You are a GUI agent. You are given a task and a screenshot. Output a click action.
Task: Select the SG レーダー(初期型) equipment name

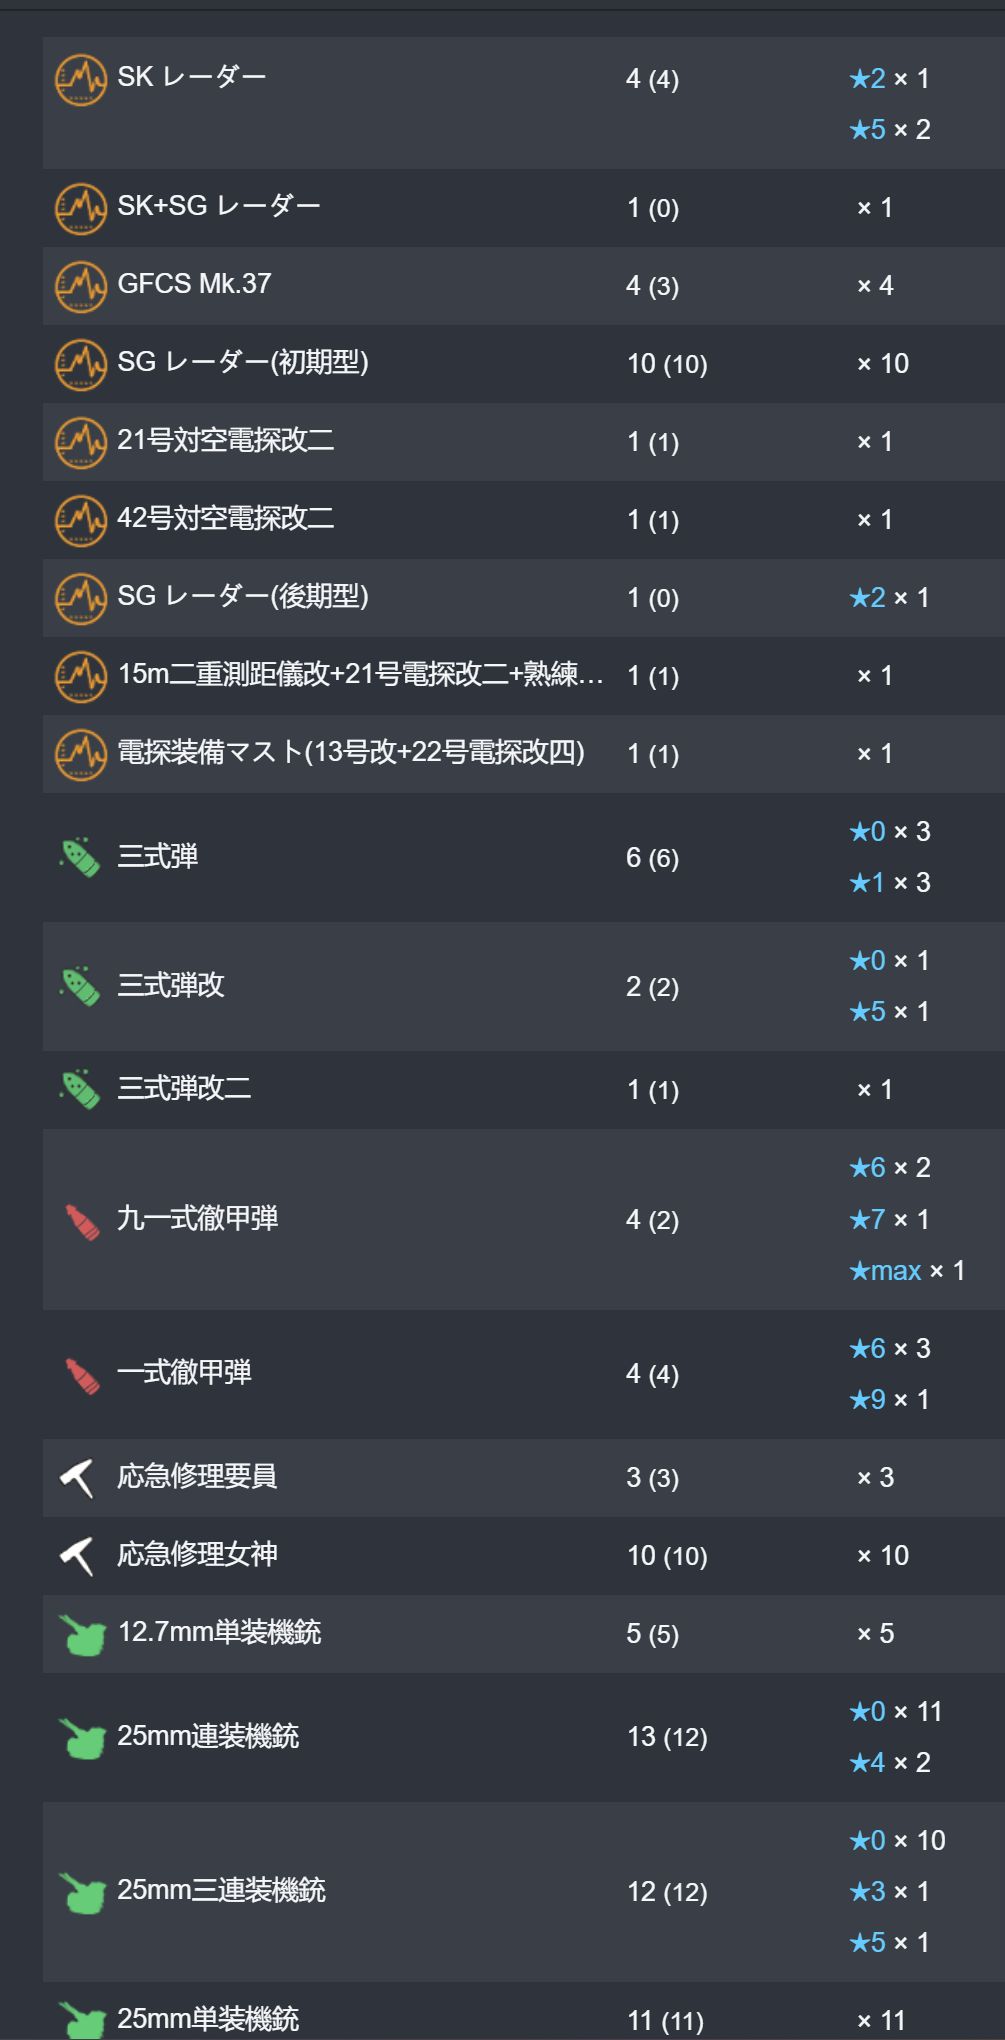pyautogui.click(x=243, y=362)
